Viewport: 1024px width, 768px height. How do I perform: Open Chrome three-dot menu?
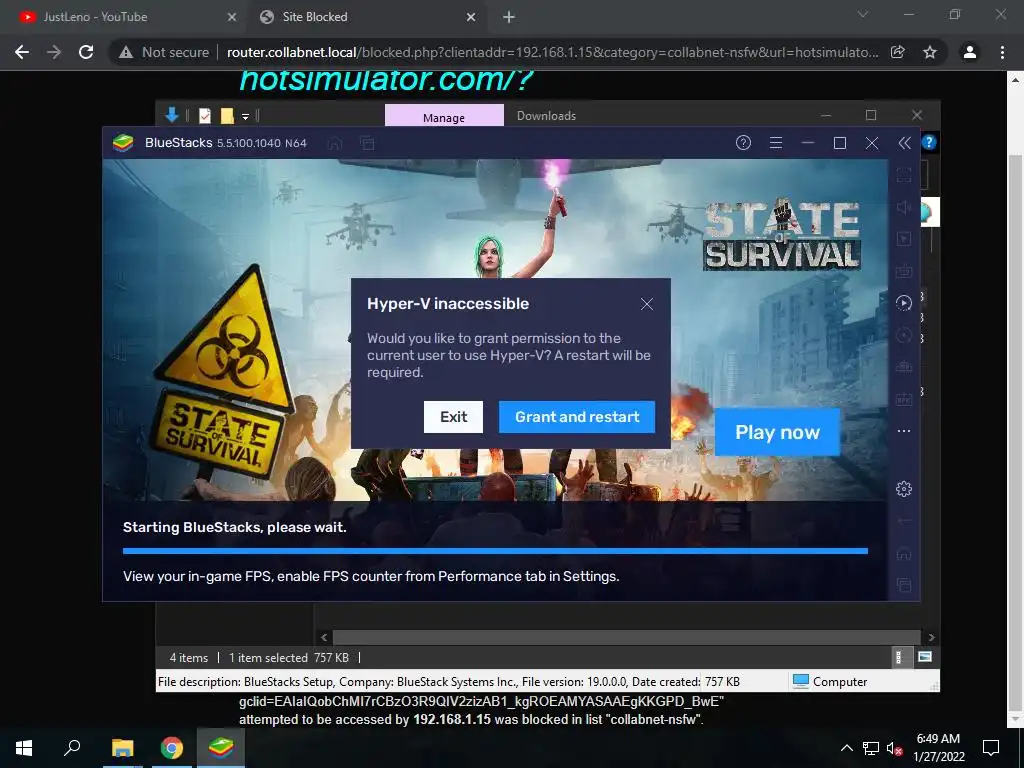(1002, 52)
